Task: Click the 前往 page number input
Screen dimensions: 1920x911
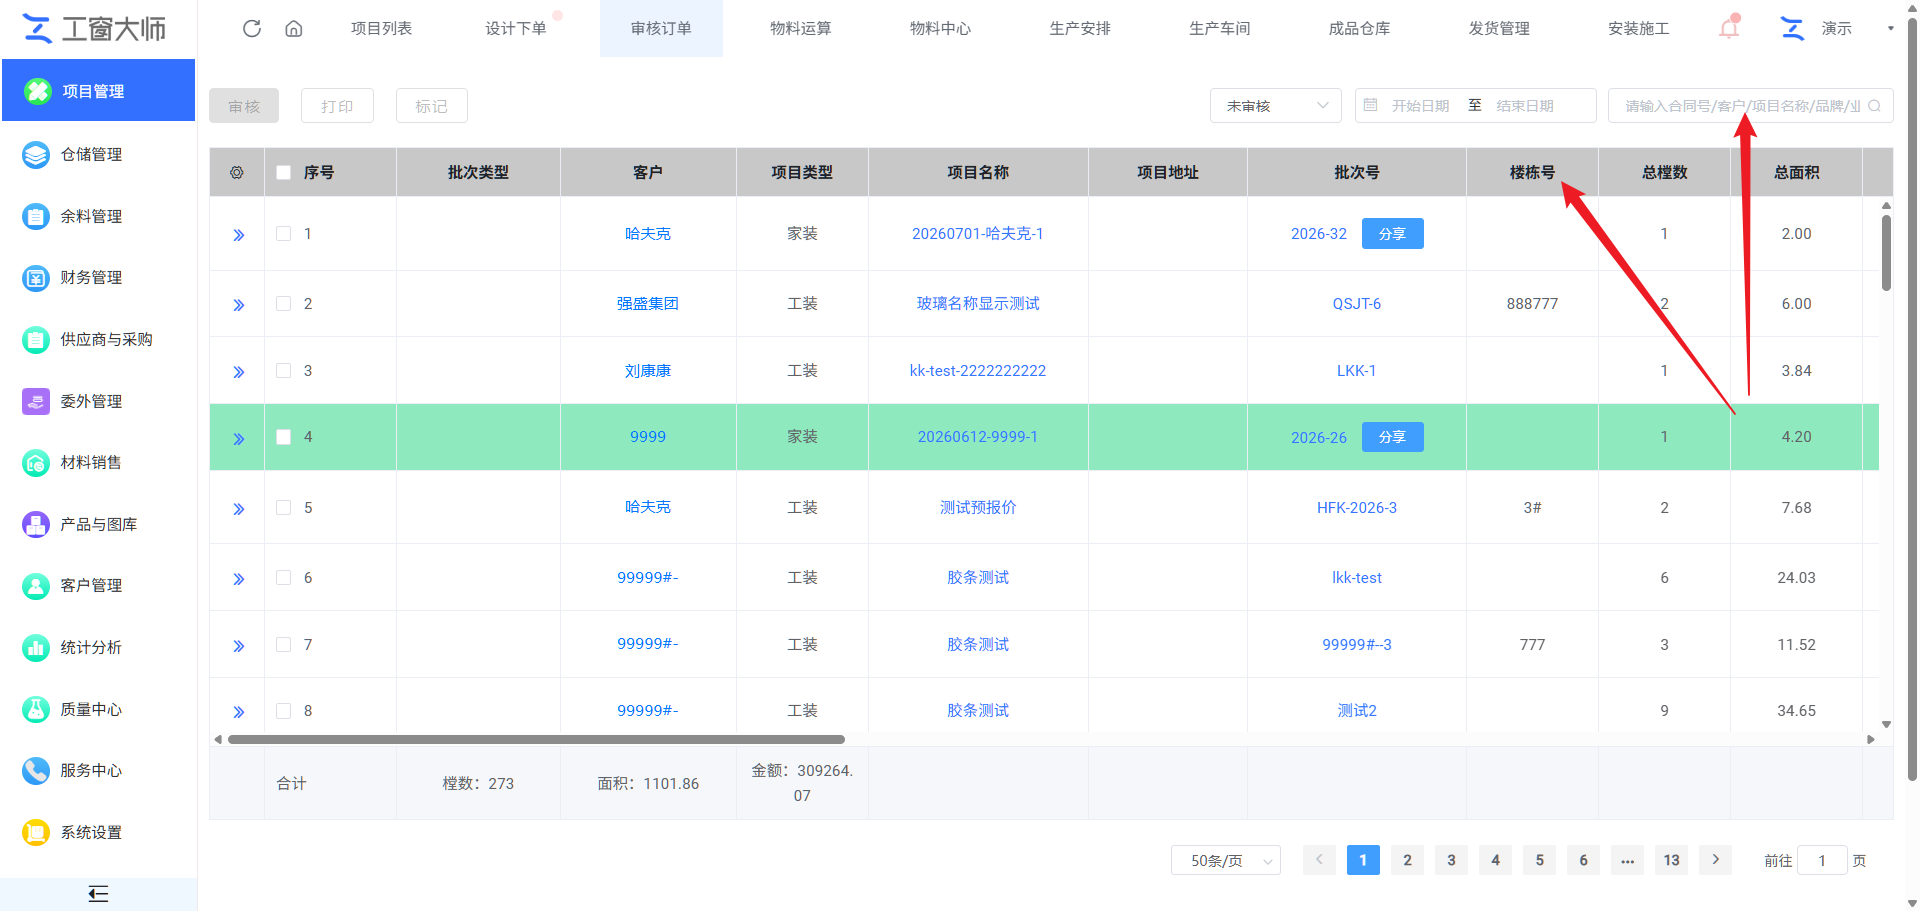Action: (1822, 860)
